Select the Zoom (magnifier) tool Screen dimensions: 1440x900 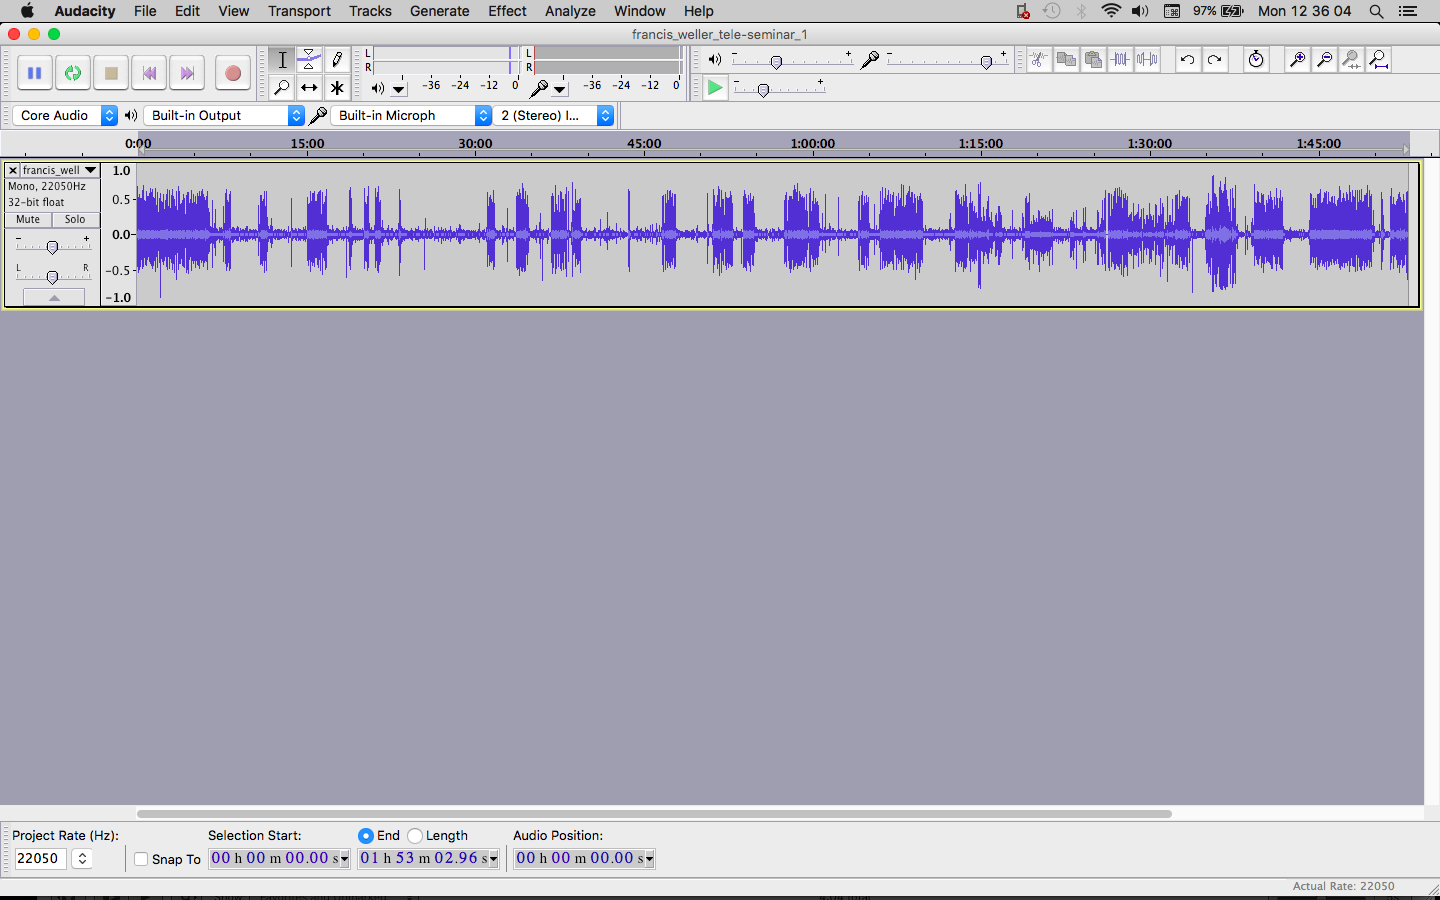[282, 88]
